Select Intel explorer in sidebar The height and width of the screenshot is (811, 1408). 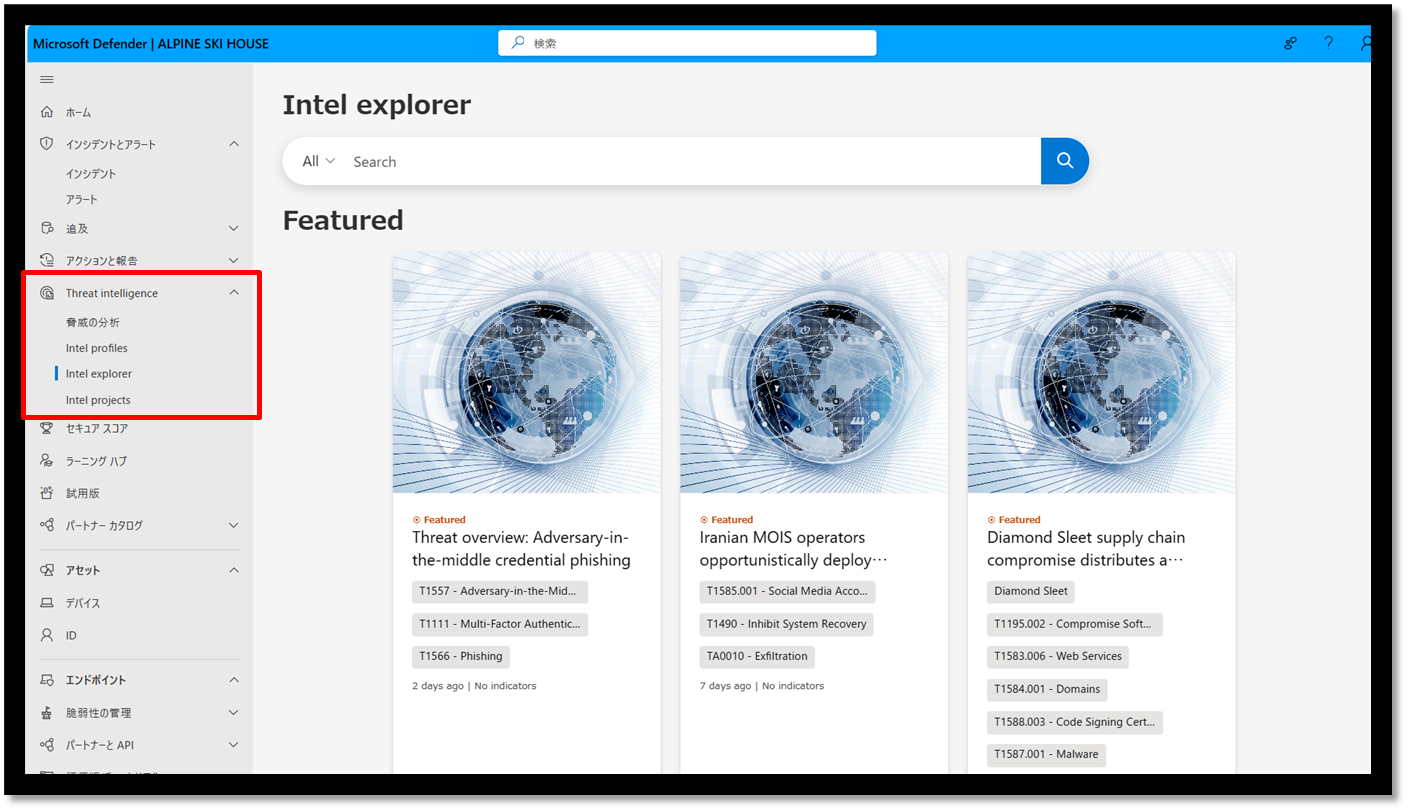[99, 374]
